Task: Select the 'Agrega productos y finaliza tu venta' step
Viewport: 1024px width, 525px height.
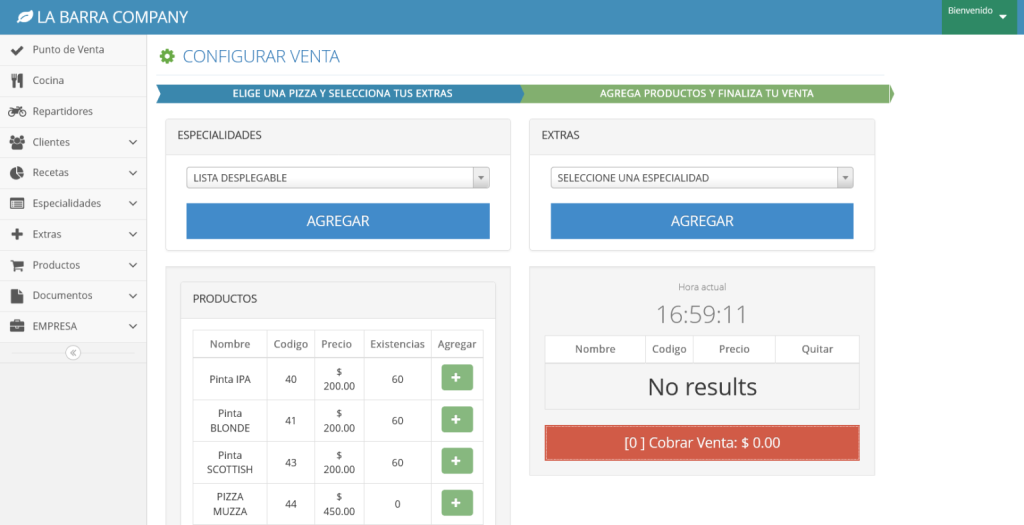Action: click(706, 94)
